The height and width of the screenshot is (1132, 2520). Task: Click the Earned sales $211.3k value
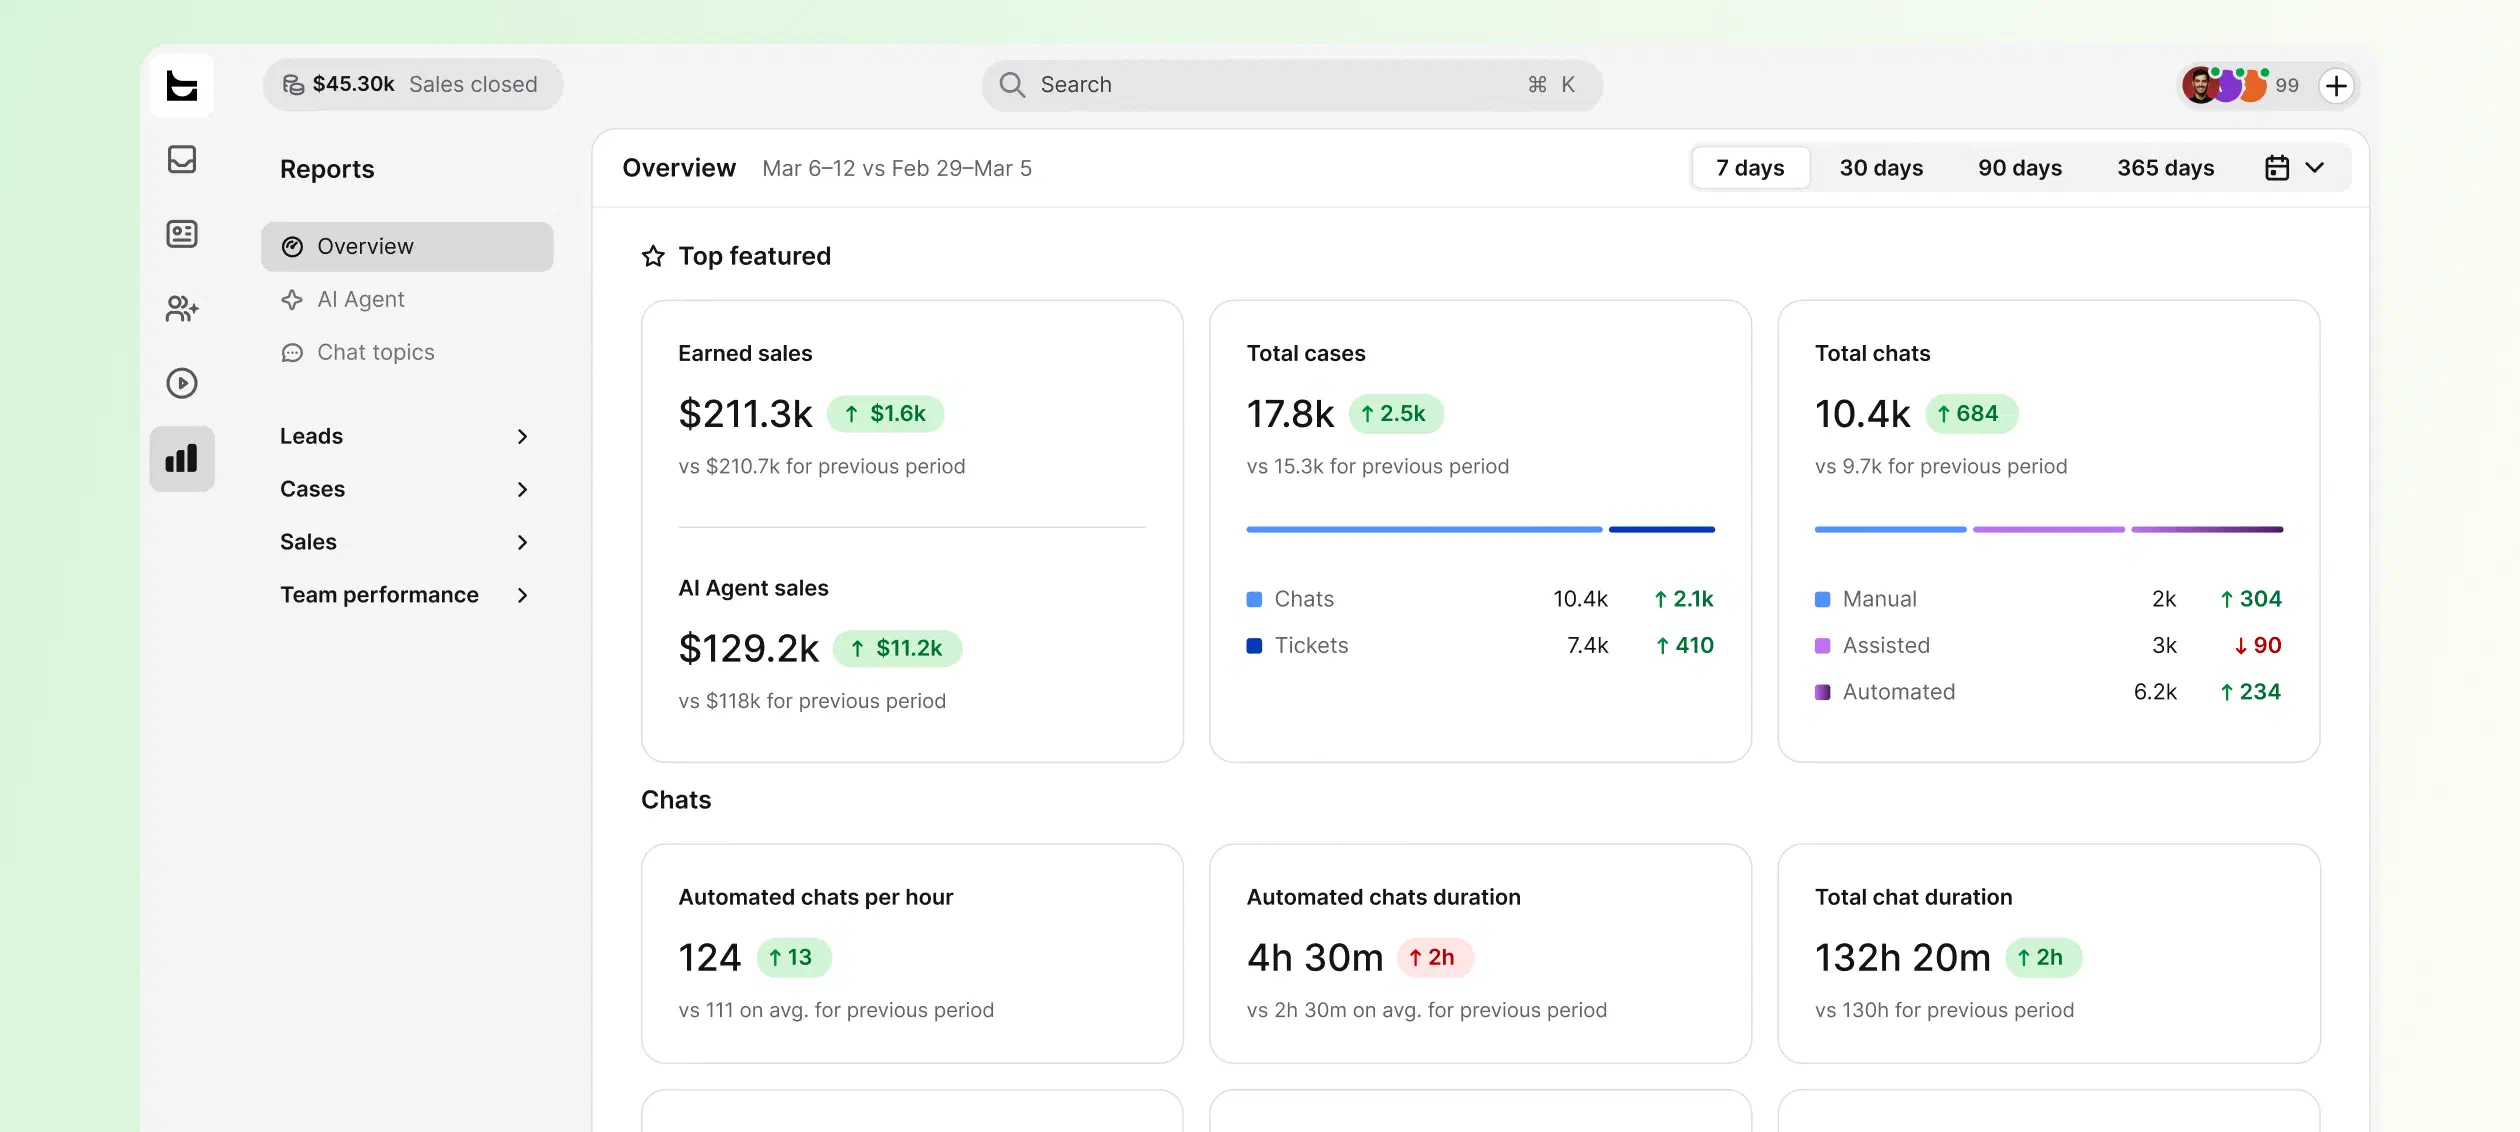click(x=745, y=414)
